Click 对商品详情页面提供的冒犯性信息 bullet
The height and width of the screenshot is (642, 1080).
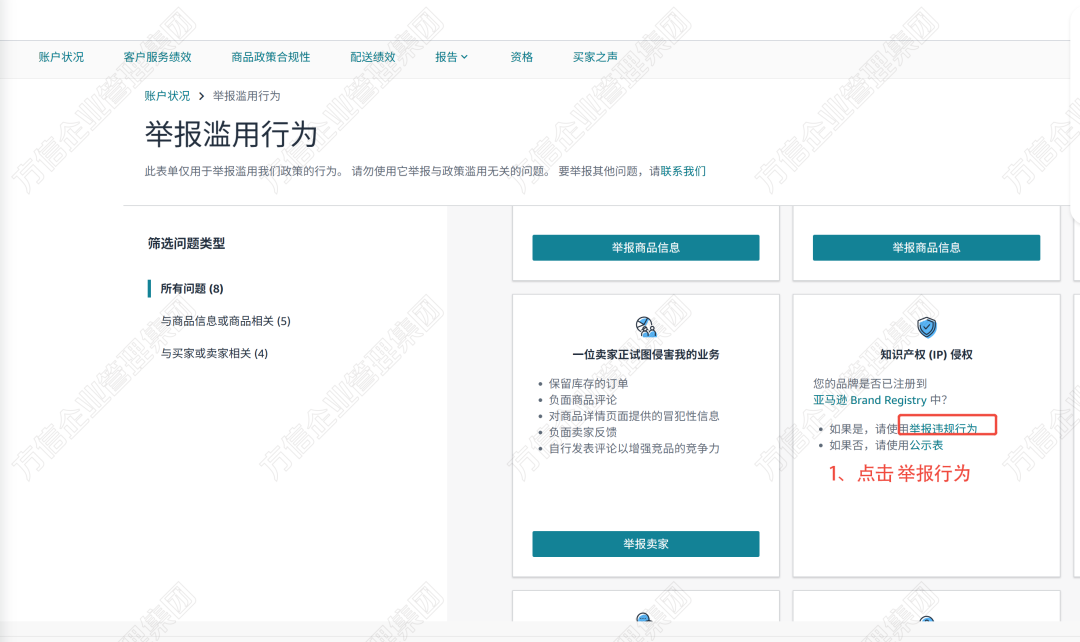pyautogui.click(x=634, y=416)
